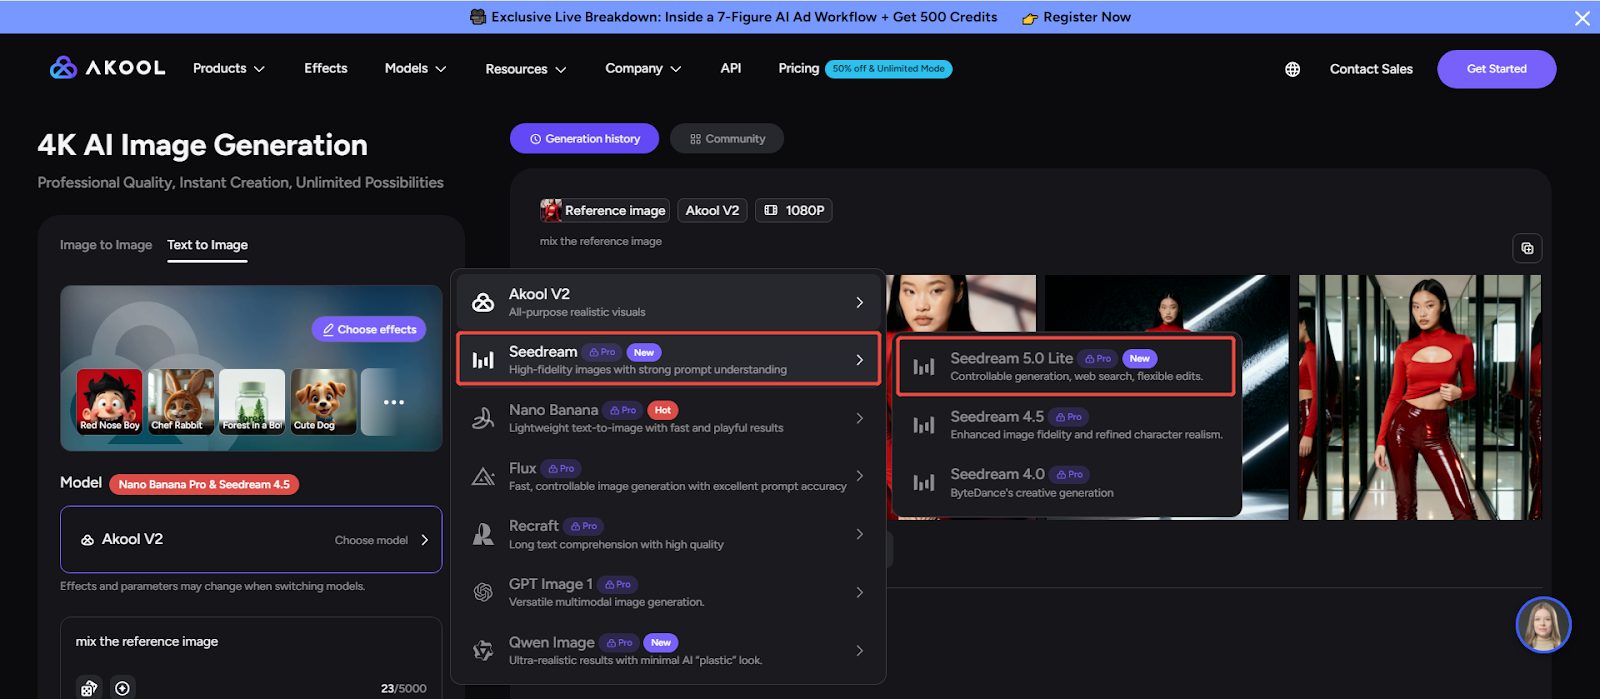Image resolution: width=1600 pixels, height=699 pixels.
Task: Click the Akool V2 tag in history
Action: (x=712, y=210)
